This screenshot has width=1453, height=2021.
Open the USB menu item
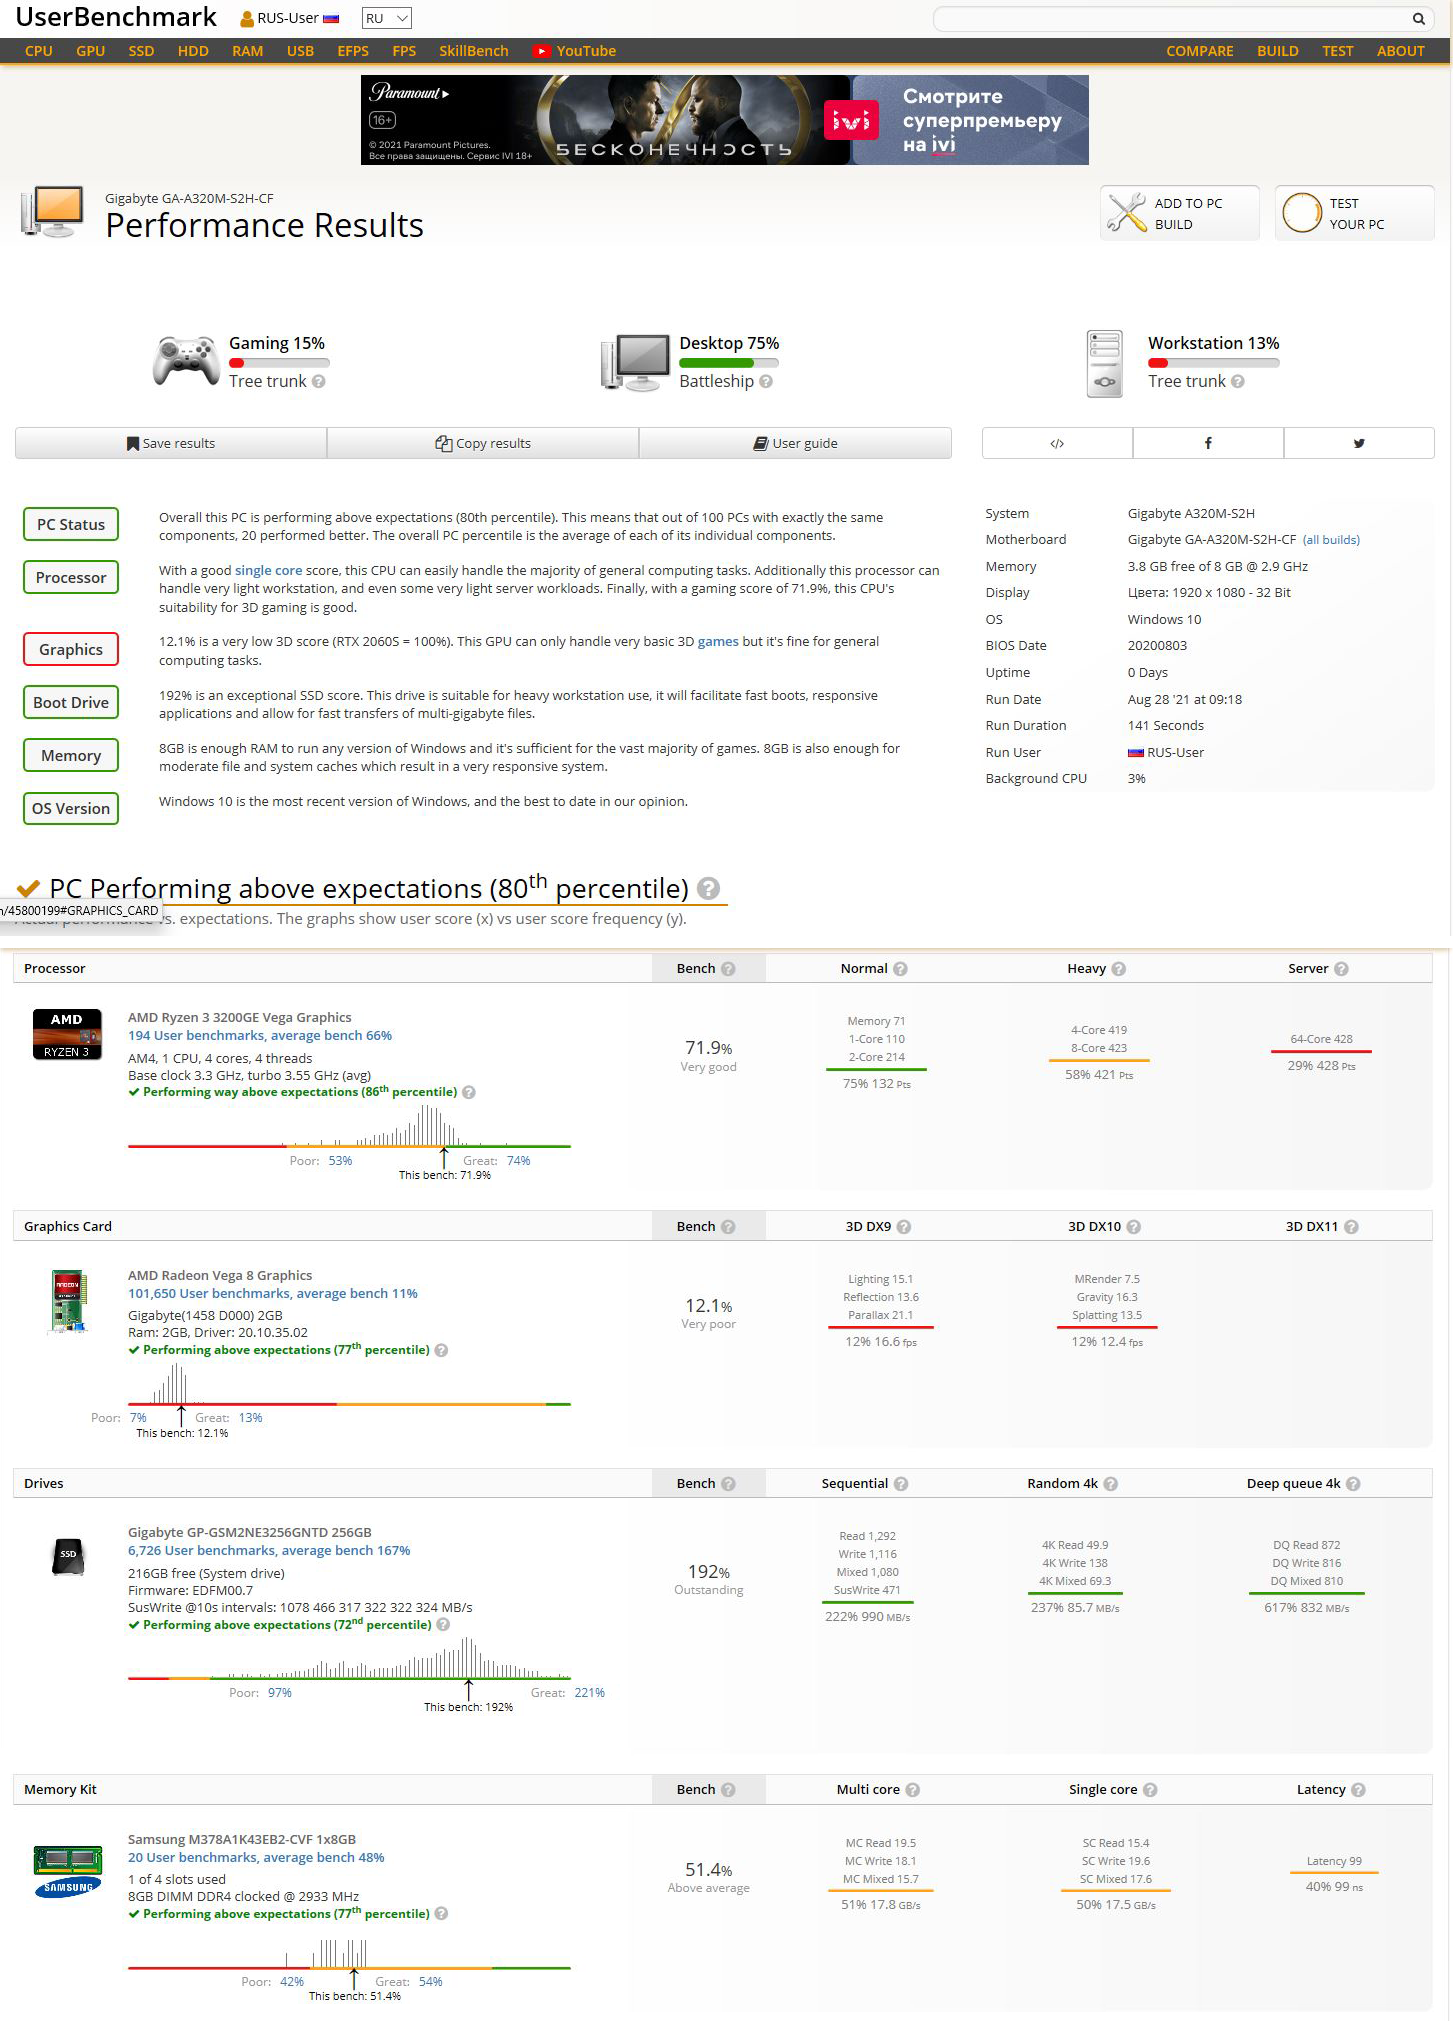(x=300, y=51)
